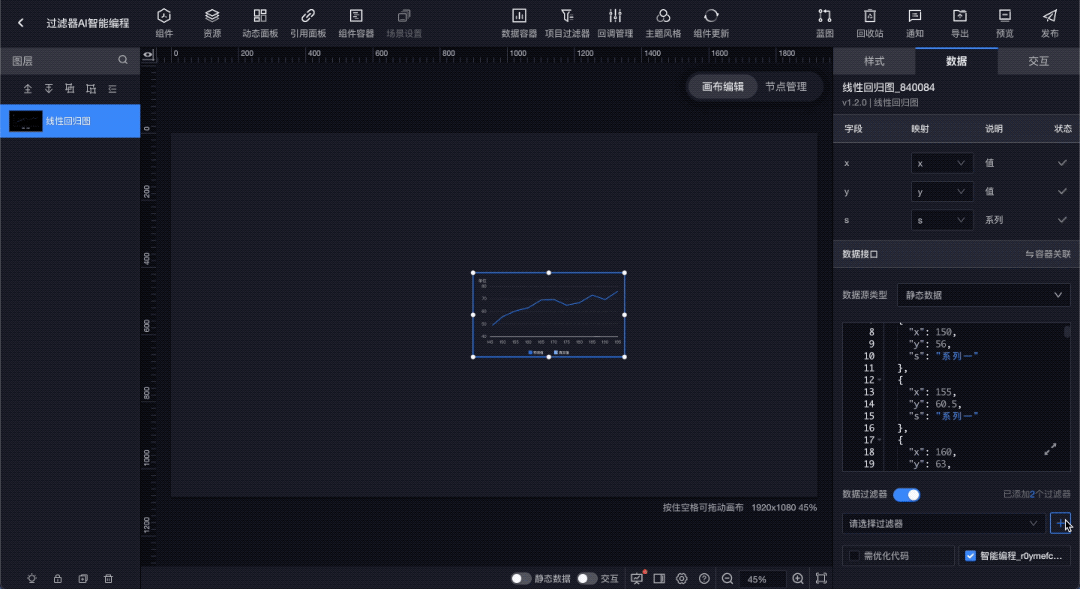The height and width of the screenshot is (589, 1080).
Task: Click the search icon in 图层 panel
Action: point(123,60)
